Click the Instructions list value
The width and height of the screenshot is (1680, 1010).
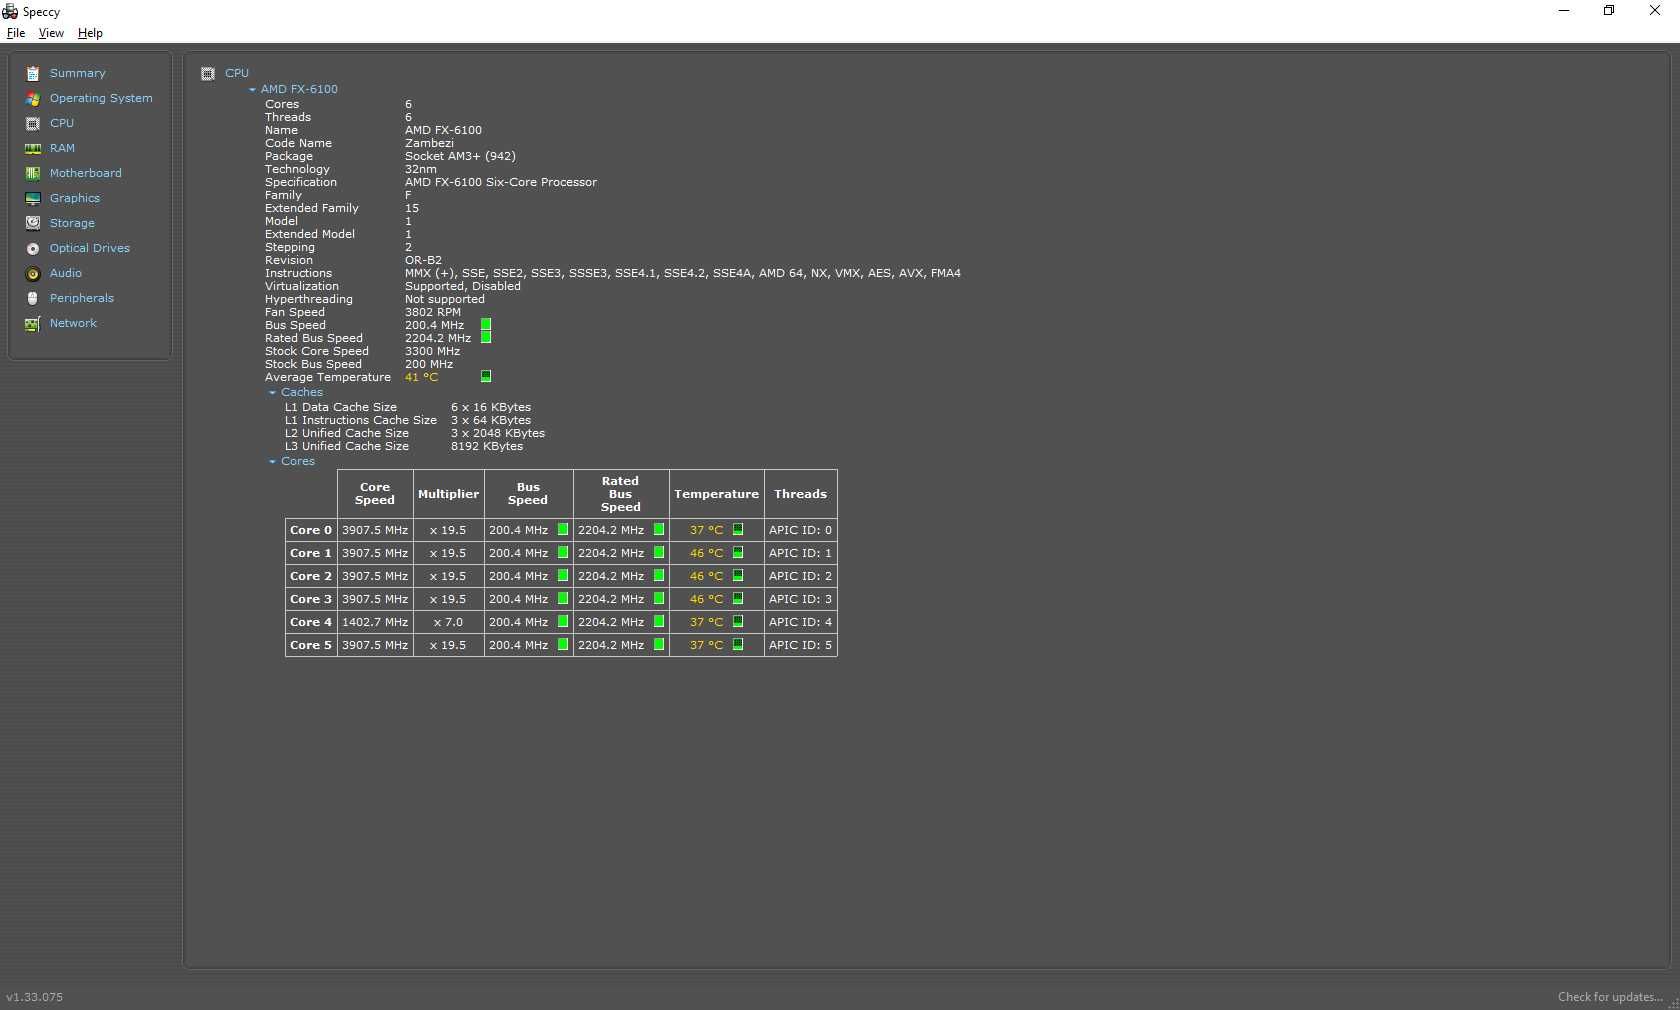point(683,273)
